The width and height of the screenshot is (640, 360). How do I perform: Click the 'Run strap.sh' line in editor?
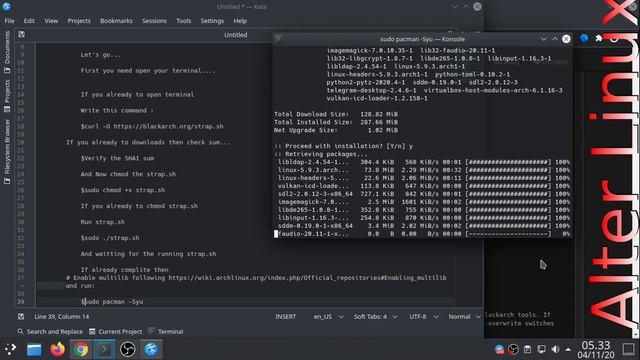pyautogui.click(x=102, y=222)
